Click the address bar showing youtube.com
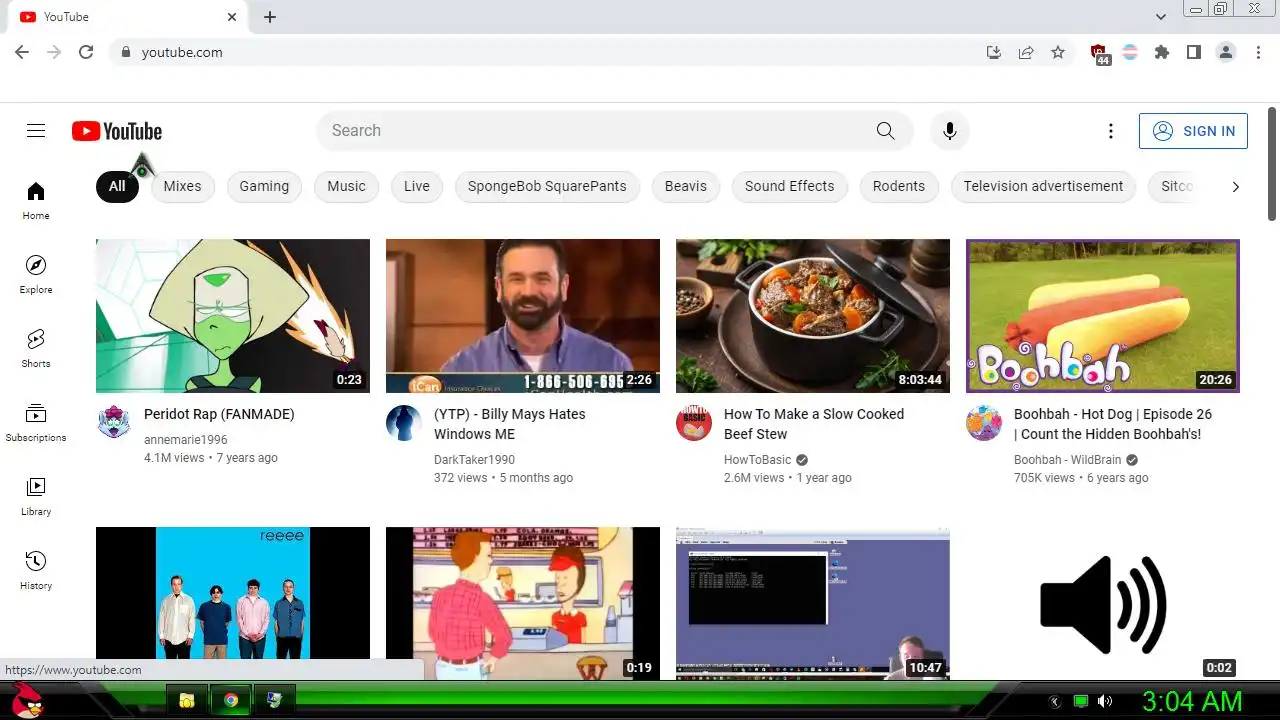 click(550, 52)
